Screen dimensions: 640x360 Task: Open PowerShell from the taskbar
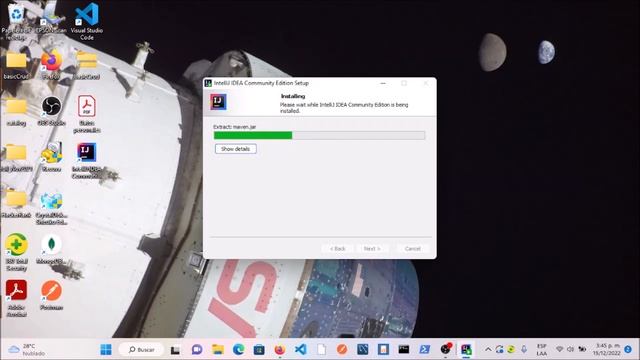(x=424, y=349)
